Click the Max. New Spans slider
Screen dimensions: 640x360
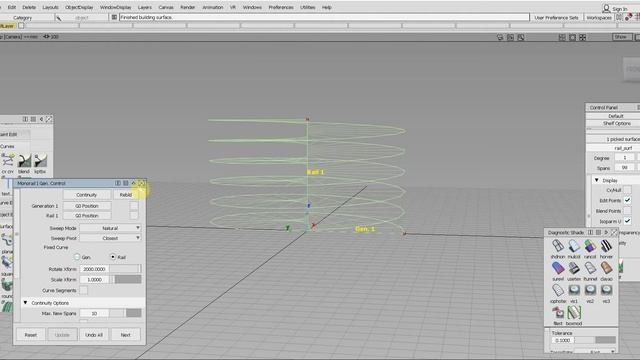coord(125,313)
